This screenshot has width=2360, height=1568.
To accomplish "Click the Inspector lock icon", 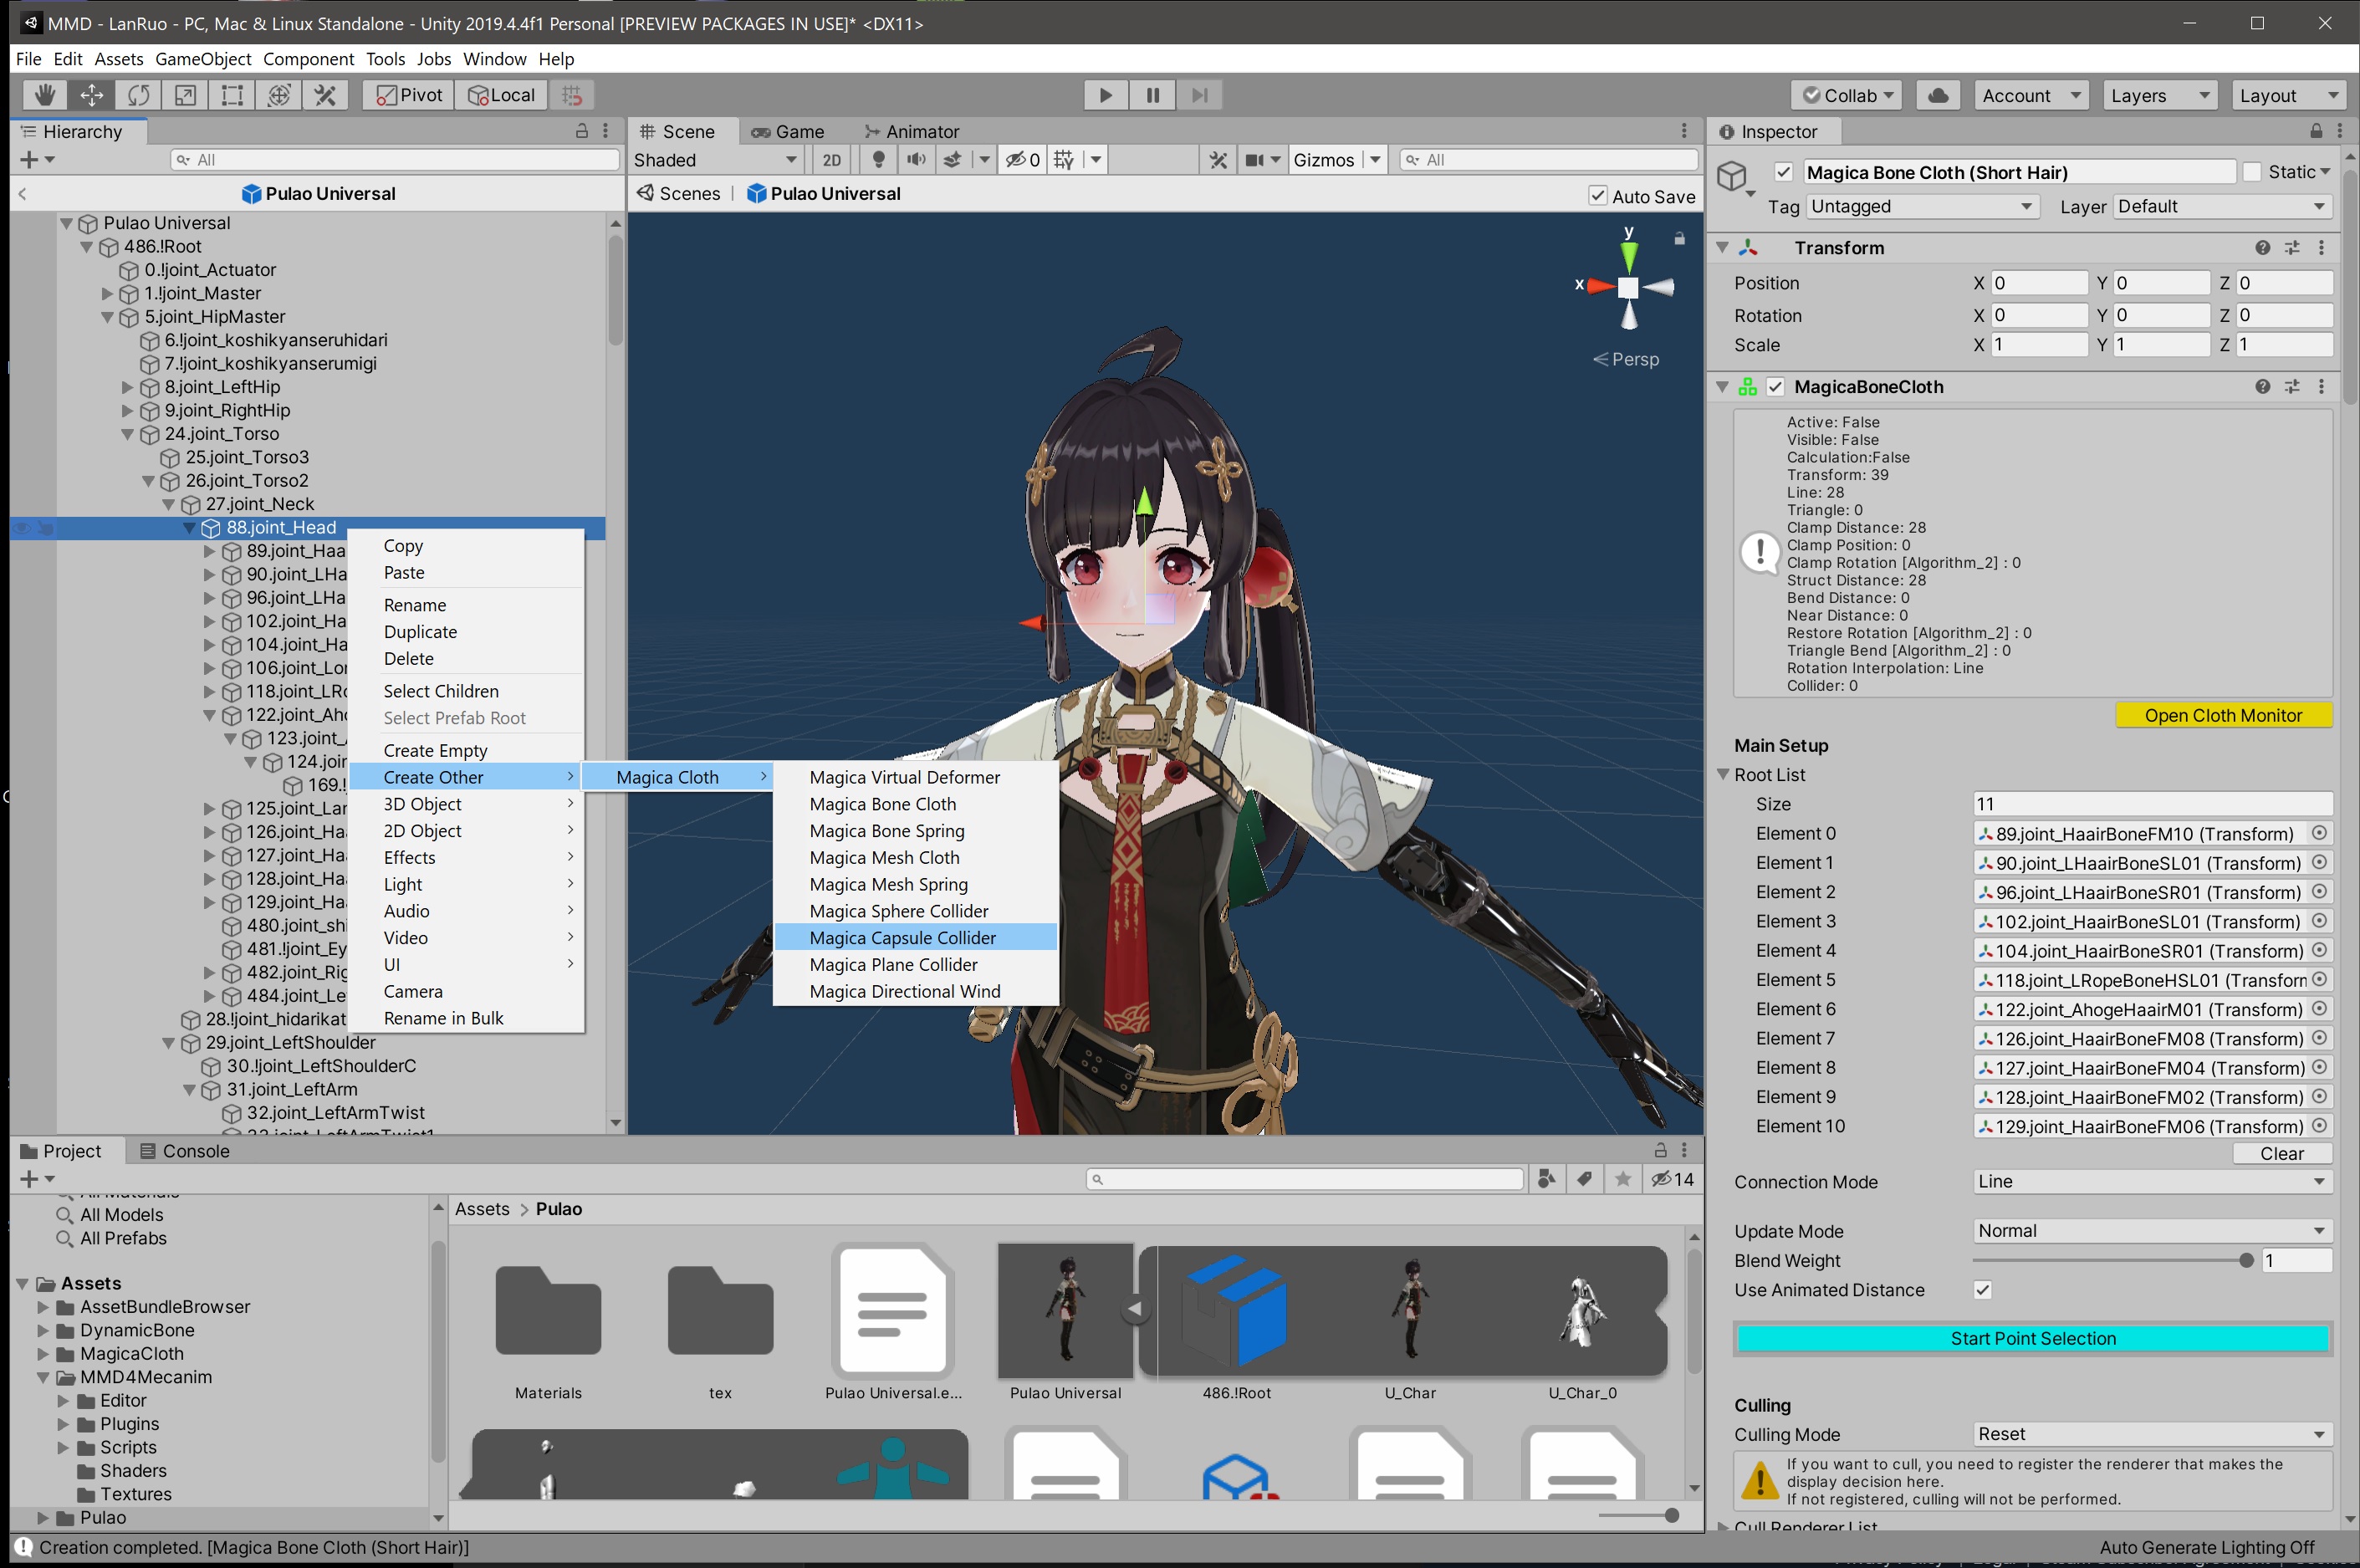I will coord(2316,131).
